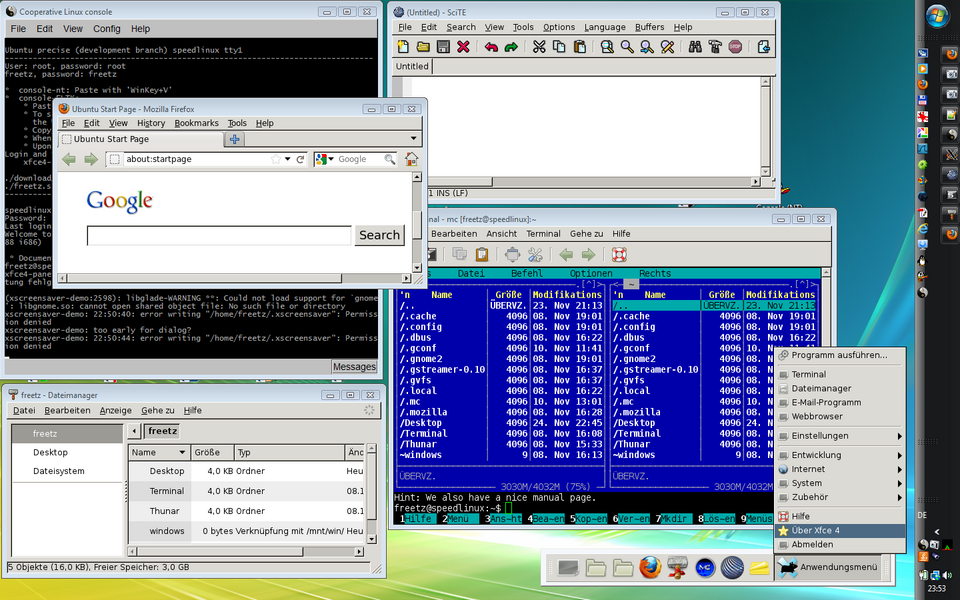Click Abmelden in application menu
960x600 pixels.
[x=840, y=544]
